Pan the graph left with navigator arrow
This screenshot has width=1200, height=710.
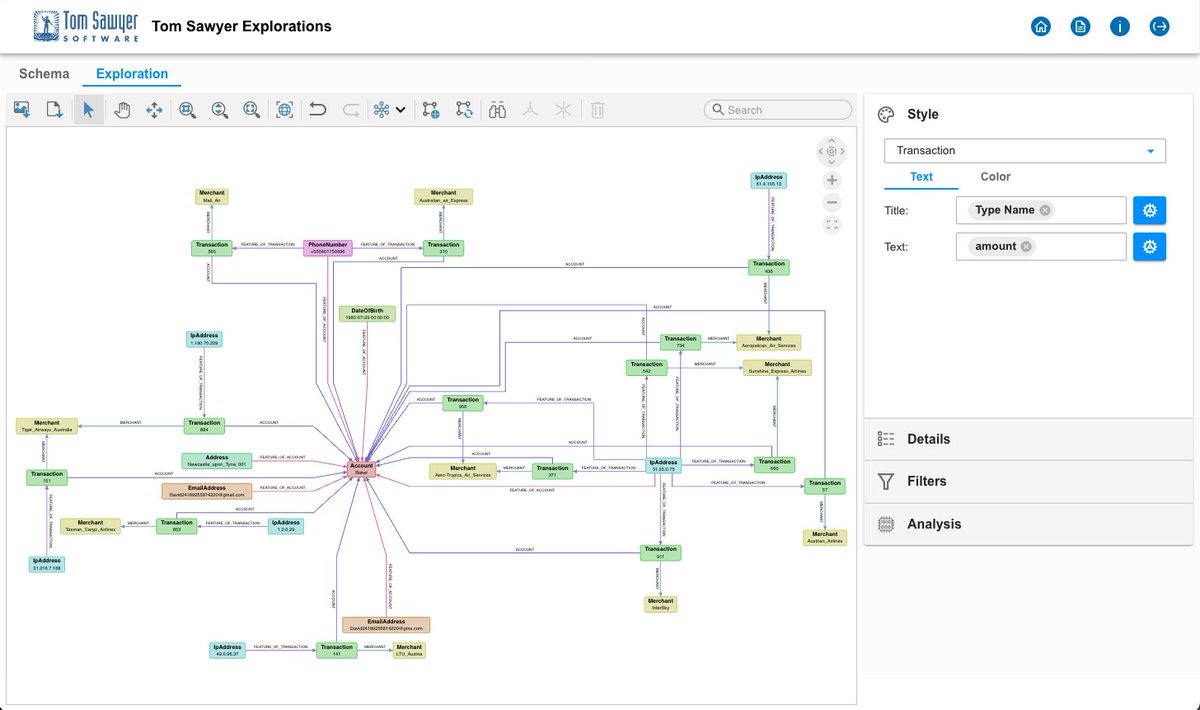pos(820,152)
